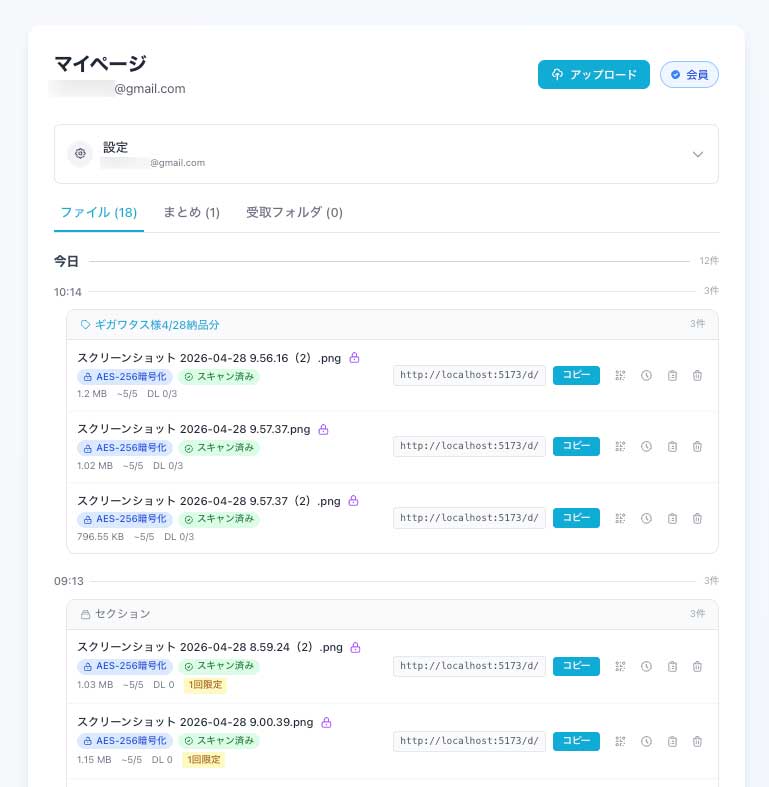Delete the 9.57.37 (2).png file
Viewport: 769px width, 787px height.
[697, 518]
